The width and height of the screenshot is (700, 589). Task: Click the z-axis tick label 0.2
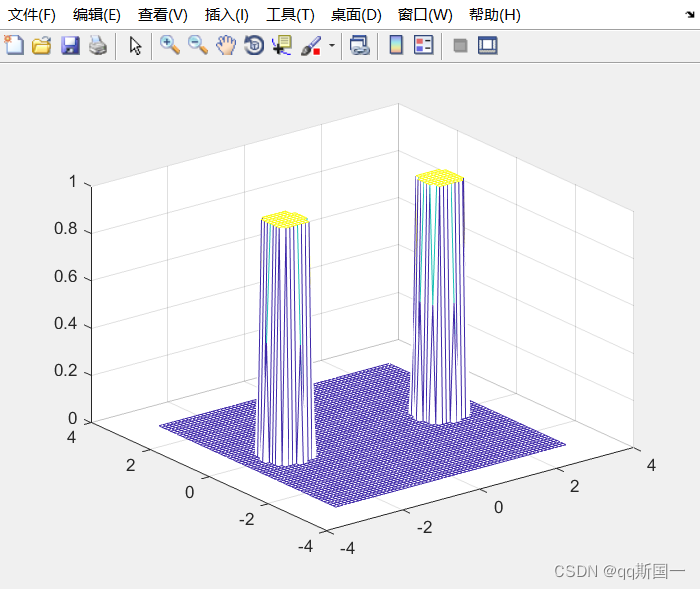(66, 371)
